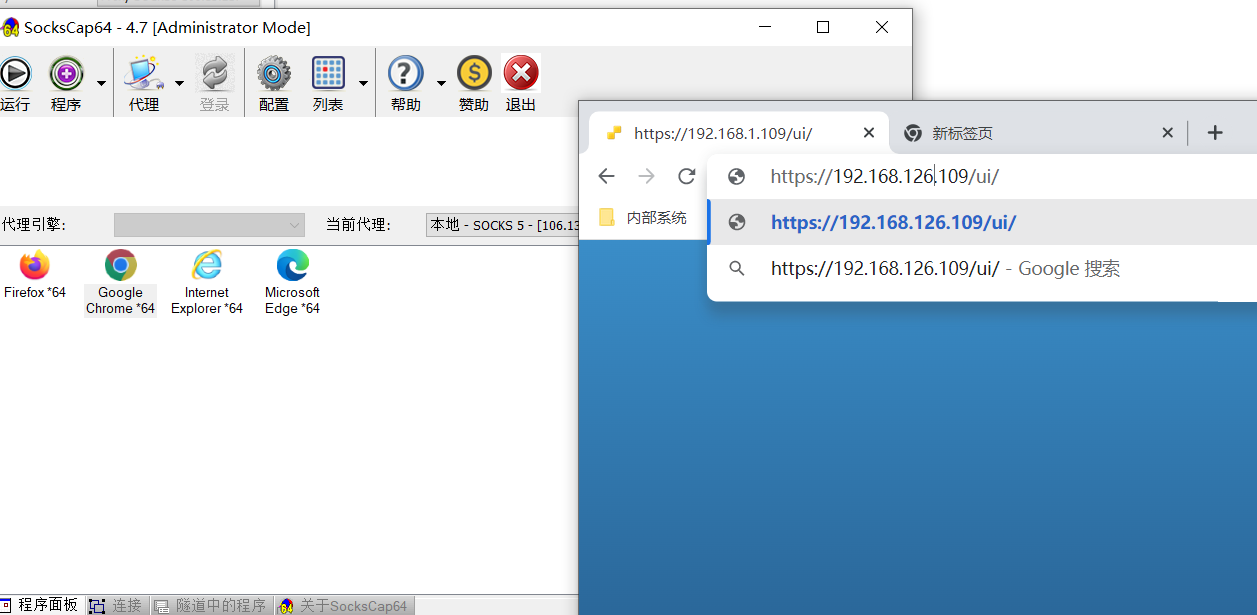
Task: Click the Run (运行) toolbar icon
Action: click(x=15, y=74)
